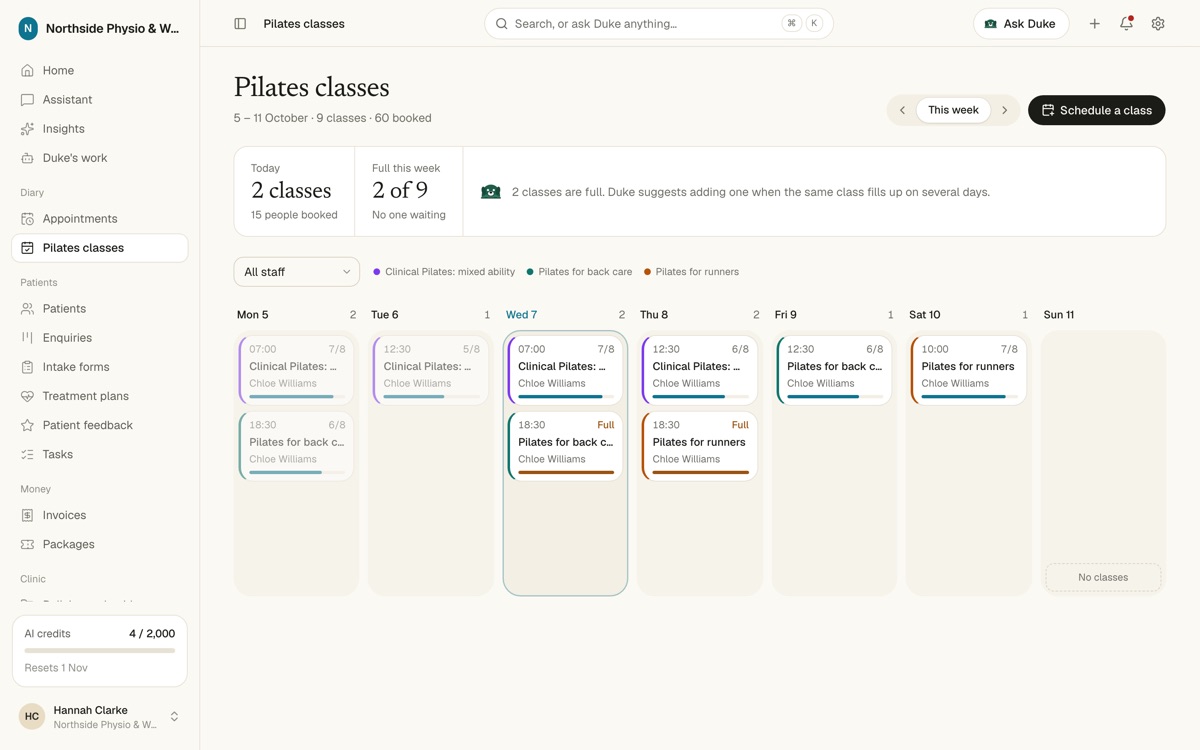
Task: Click the Resets 1 Nov text
Action: pyautogui.click(x=56, y=668)
